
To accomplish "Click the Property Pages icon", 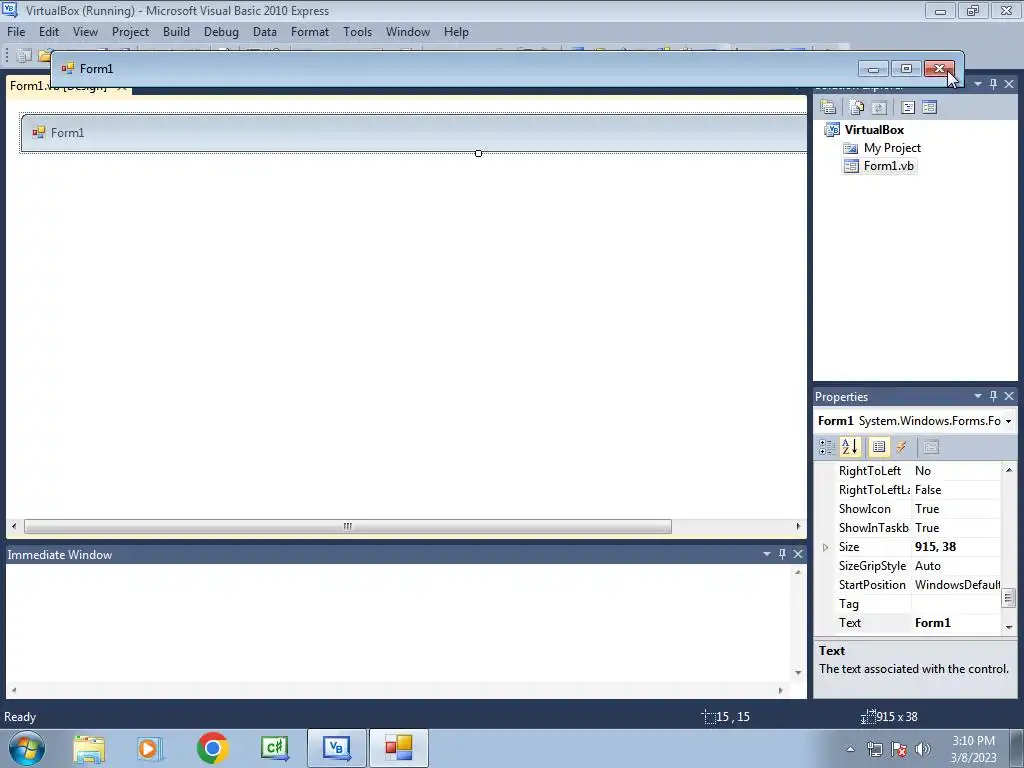I will [x=931, y=447].
